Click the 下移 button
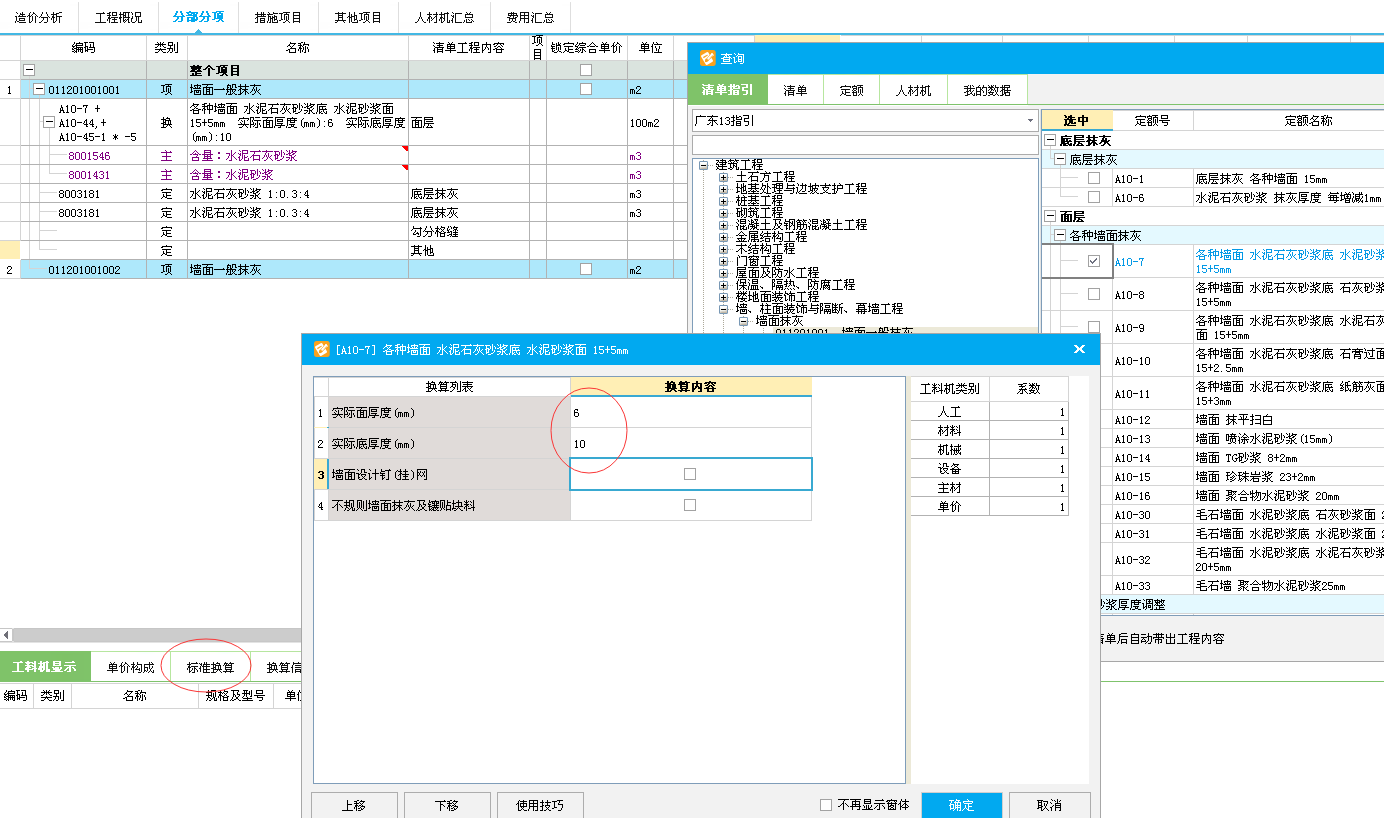The width and height of the screenshot is (1384, 818). [x=447, y=805]
